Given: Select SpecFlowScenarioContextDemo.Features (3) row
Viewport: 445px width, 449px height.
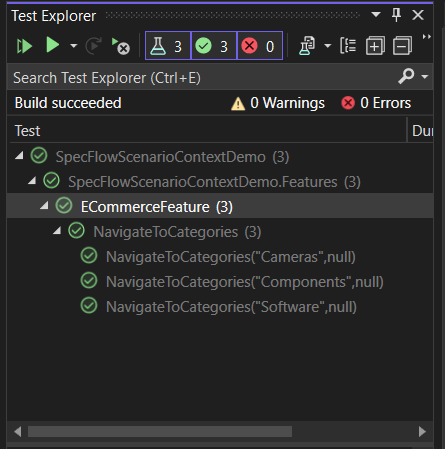Looking at the screenshot, I should point(220,182).
